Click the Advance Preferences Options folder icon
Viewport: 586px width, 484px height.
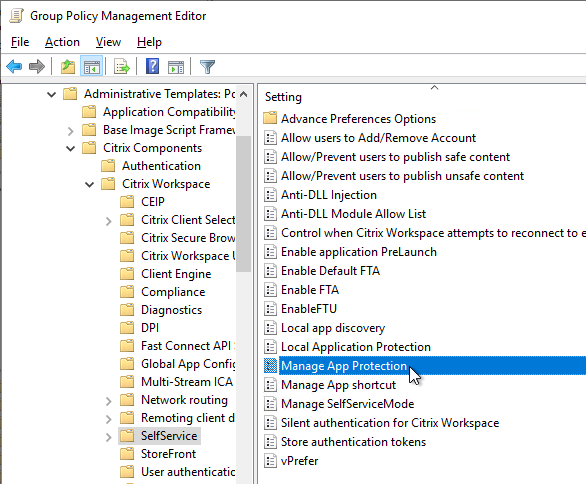270,118
